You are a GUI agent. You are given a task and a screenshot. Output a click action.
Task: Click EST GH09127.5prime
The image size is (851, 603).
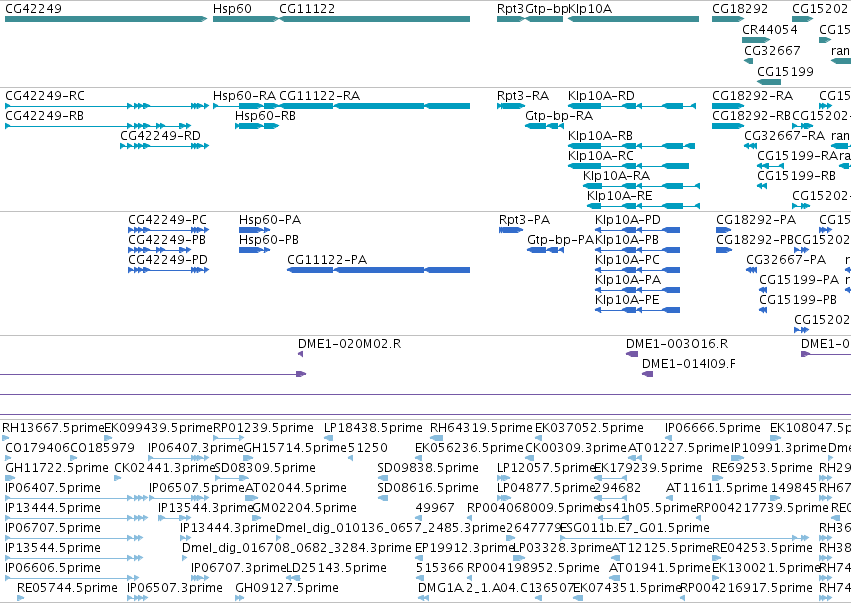(239, 599)
